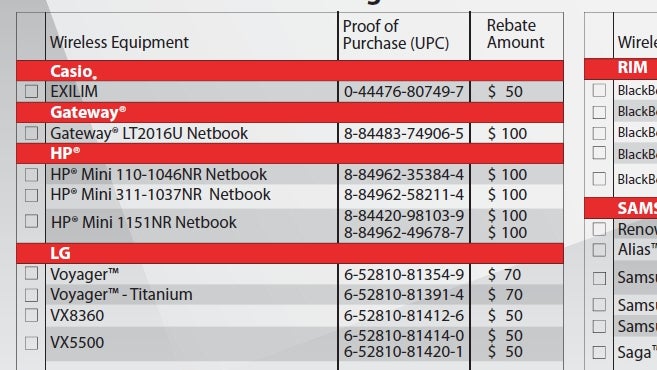Image resolution: width=657 pixels, height=370 pixels.
Task: Click the $70 rebate for Voyager
Action: (504, 275)
